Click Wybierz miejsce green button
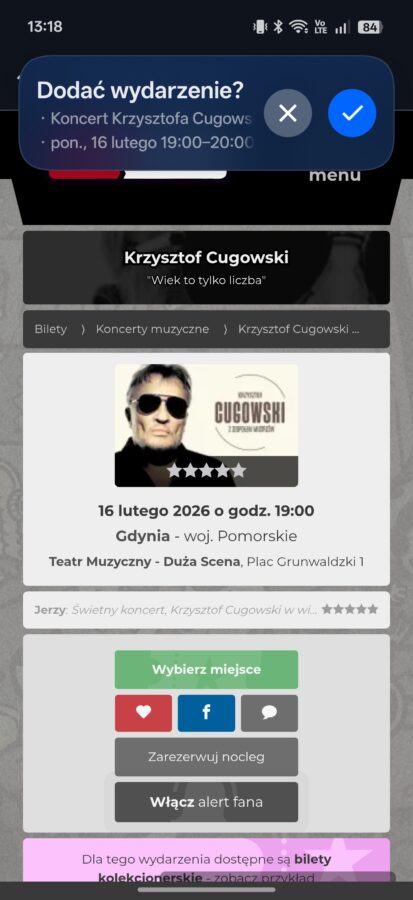Screen dimensions: 413x900 click(x=206, y=669)
